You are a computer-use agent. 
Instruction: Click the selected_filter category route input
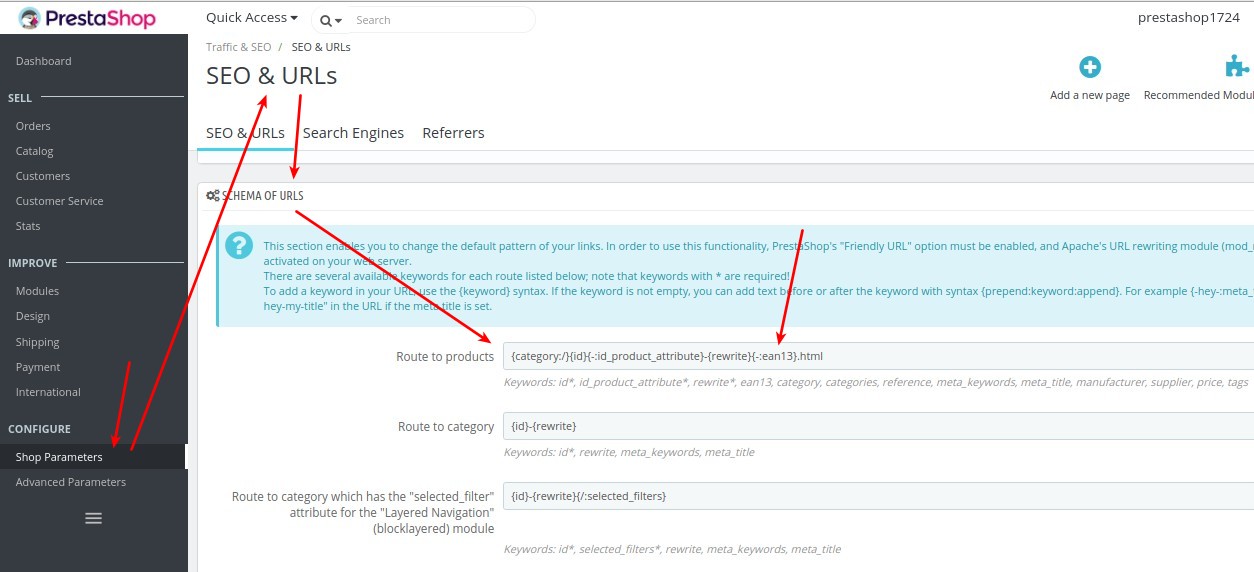pyautogui.click(x=878, y=496)
